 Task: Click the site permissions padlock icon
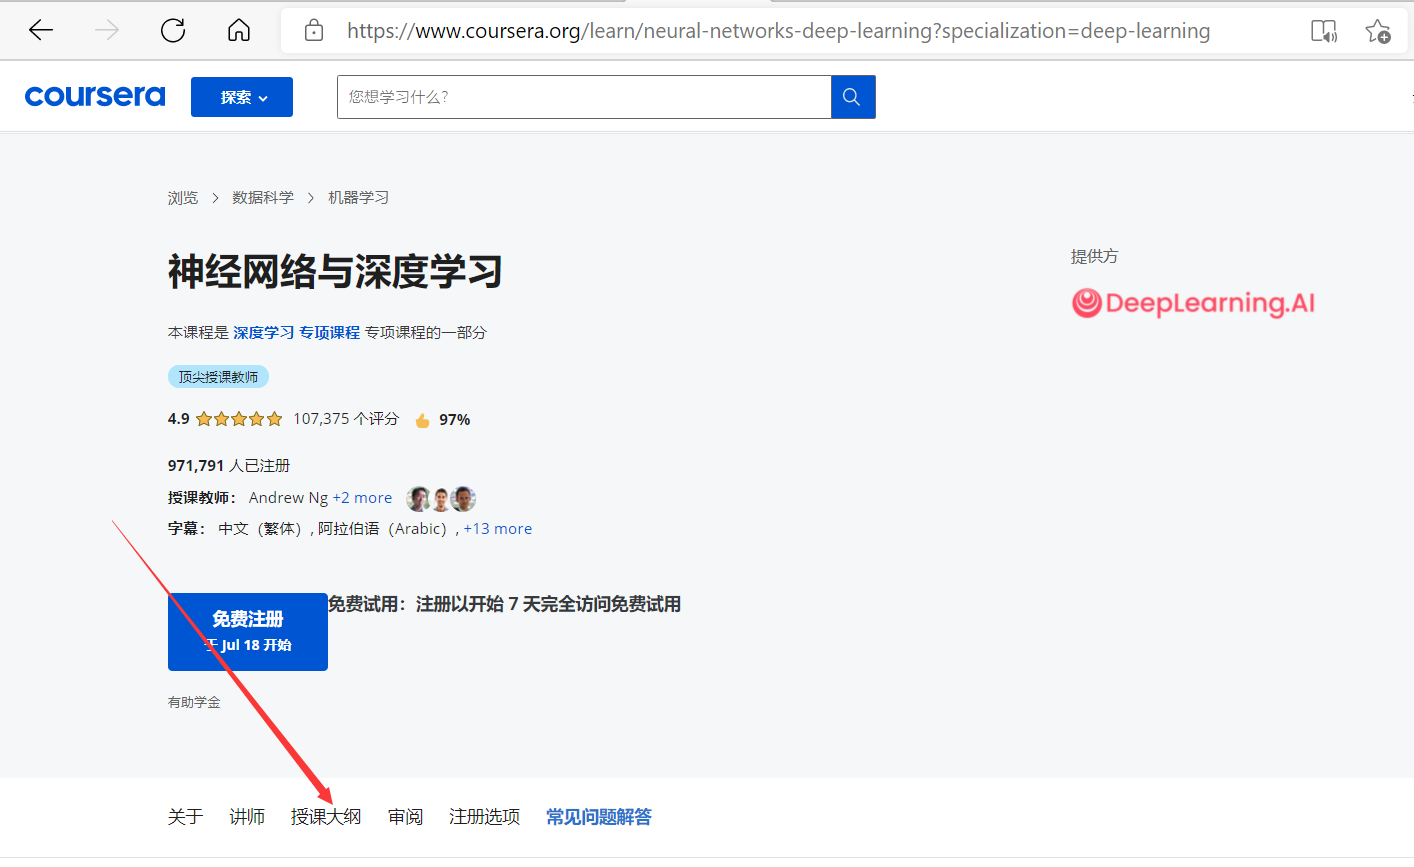[x=313, y=30]
